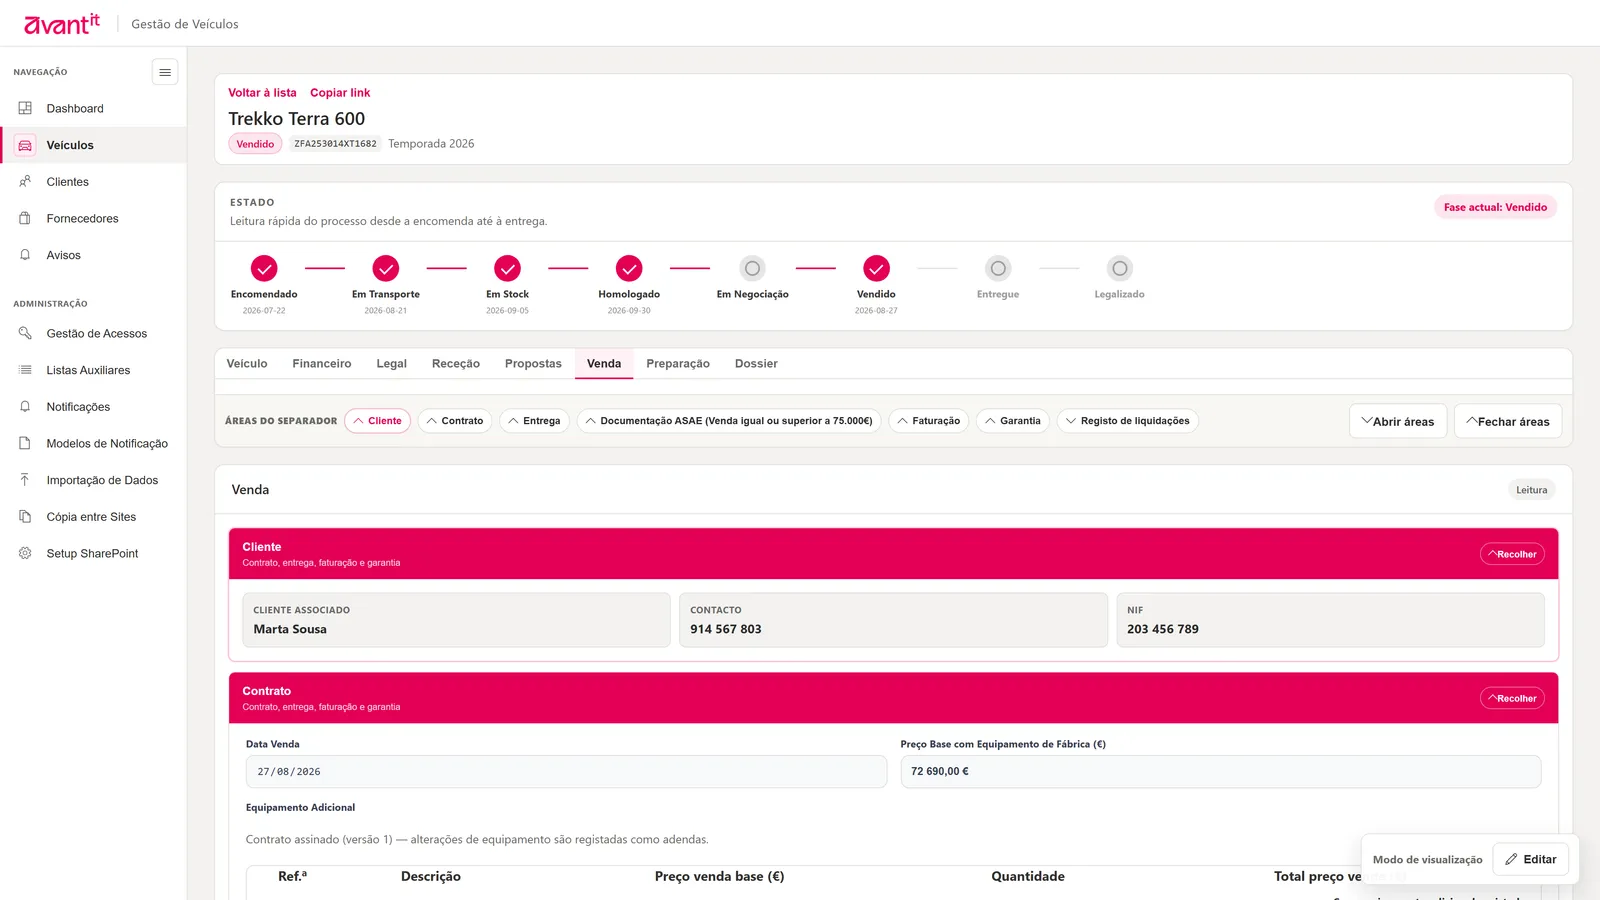Click the Legalizado step circle
Viewport: 1600px width, 900px height.
[1120, 268]
